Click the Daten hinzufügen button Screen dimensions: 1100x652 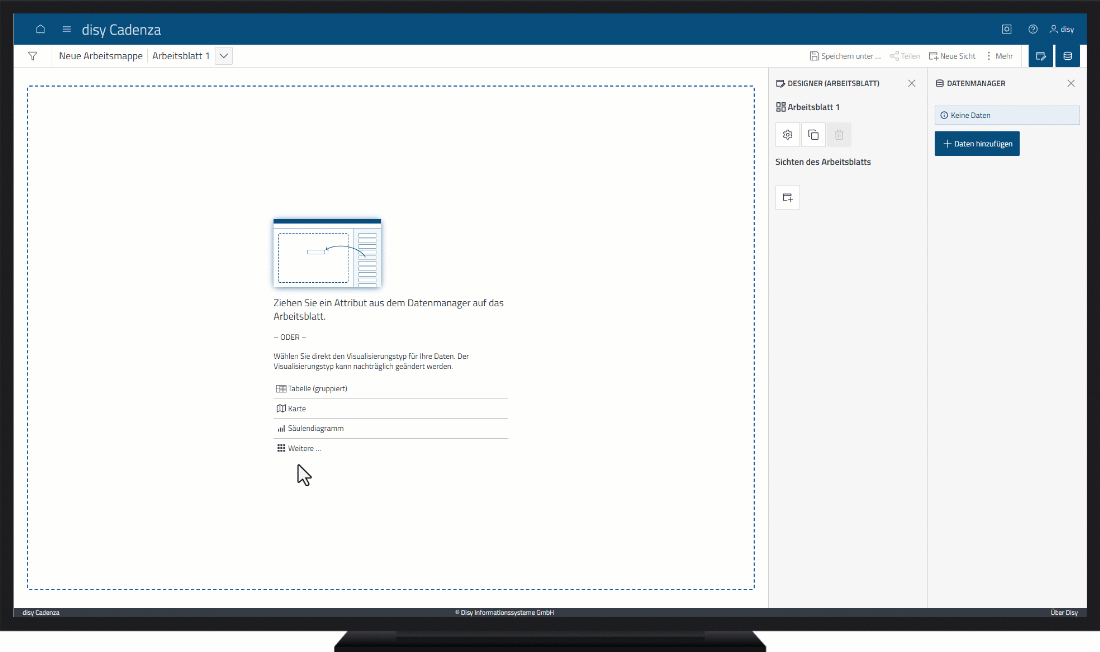pyautogui.click(x=977, y=144)
